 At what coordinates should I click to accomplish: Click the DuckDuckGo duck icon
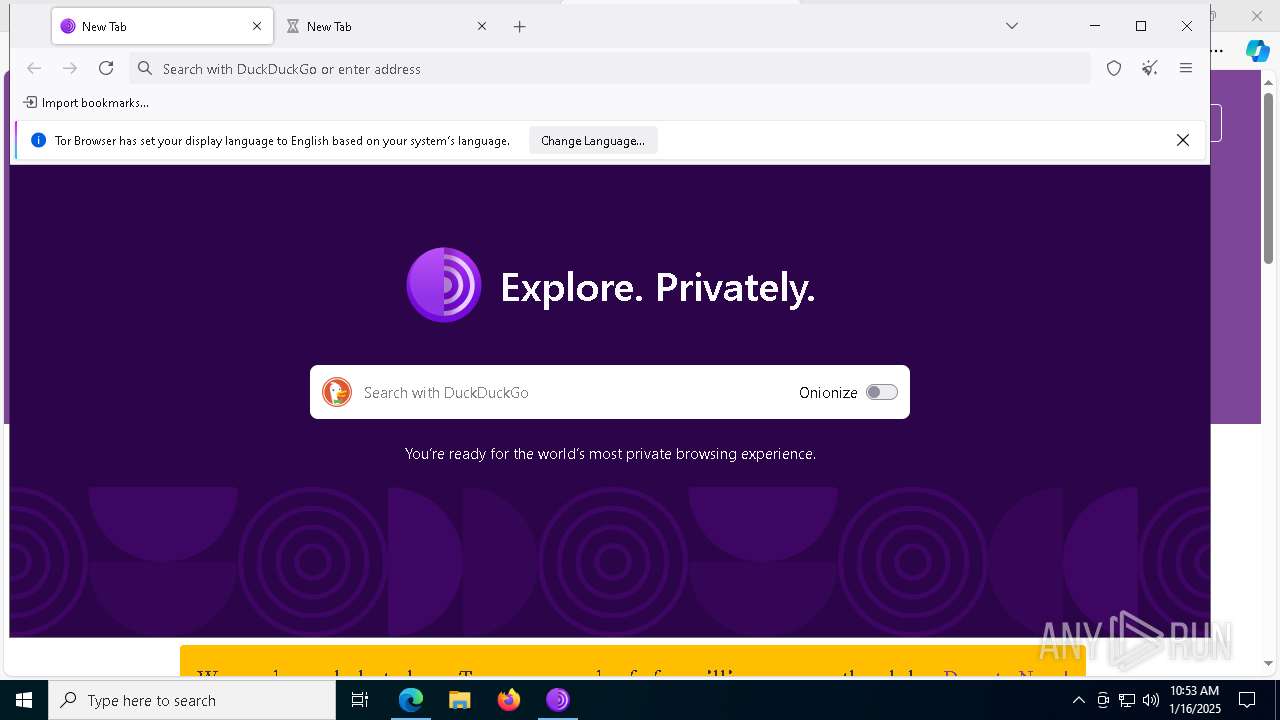click(x=337, y=392)
